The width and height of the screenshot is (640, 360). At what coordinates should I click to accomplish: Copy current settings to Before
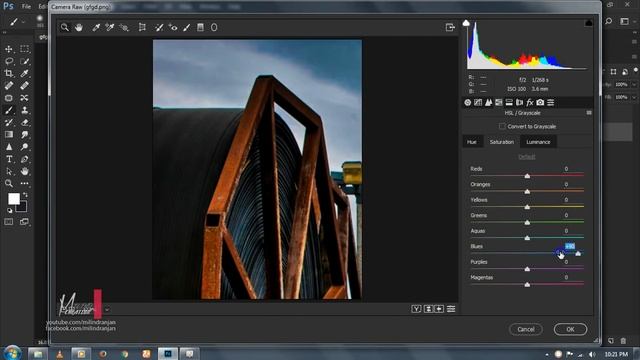pyautogui.click(x=439, y=309)
